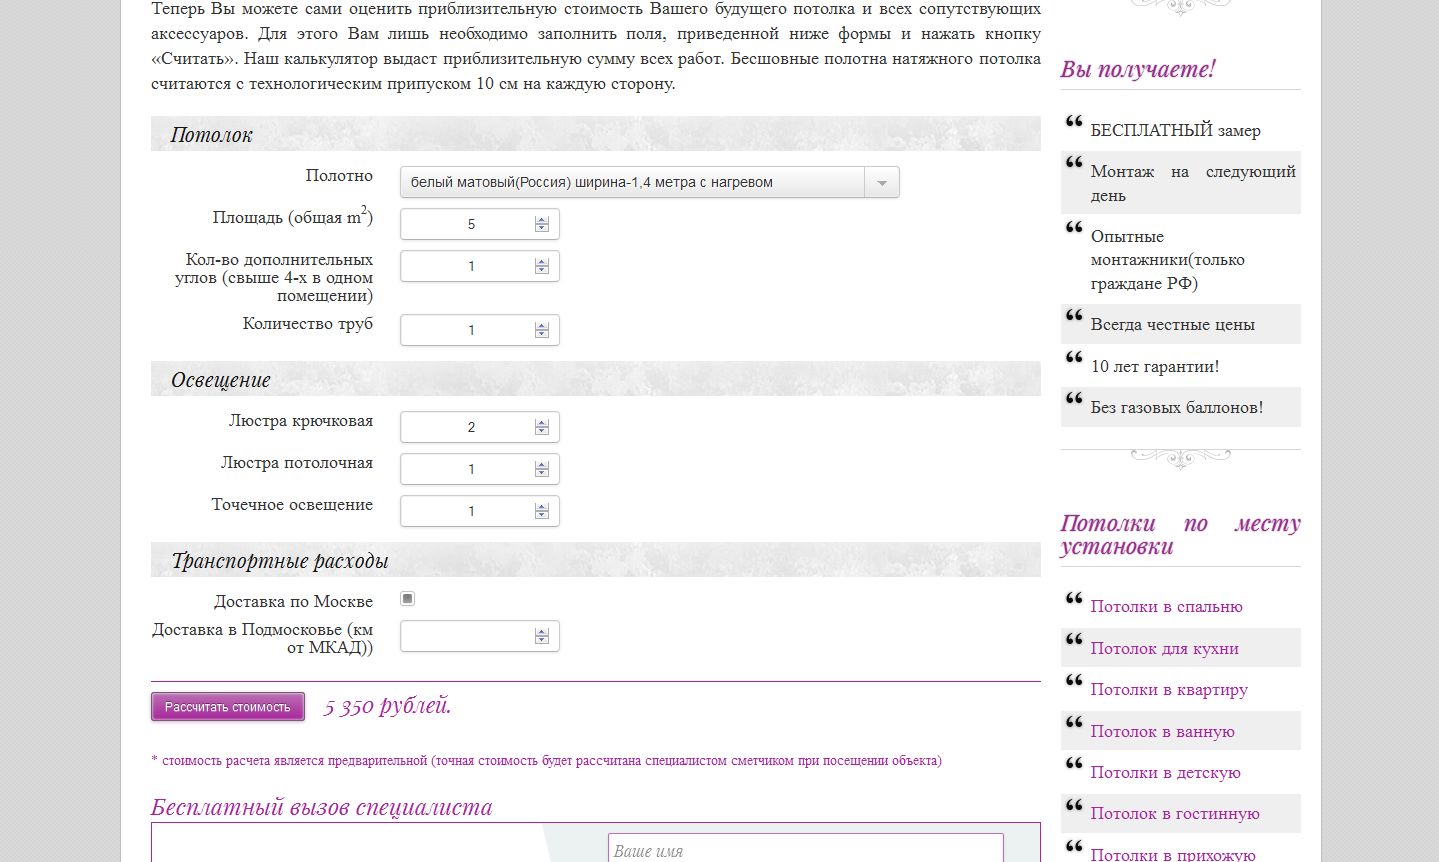Click the Бесплатный вызов специалиста heading
This screenshot has height=862, width=1439.
coord(321,807)
